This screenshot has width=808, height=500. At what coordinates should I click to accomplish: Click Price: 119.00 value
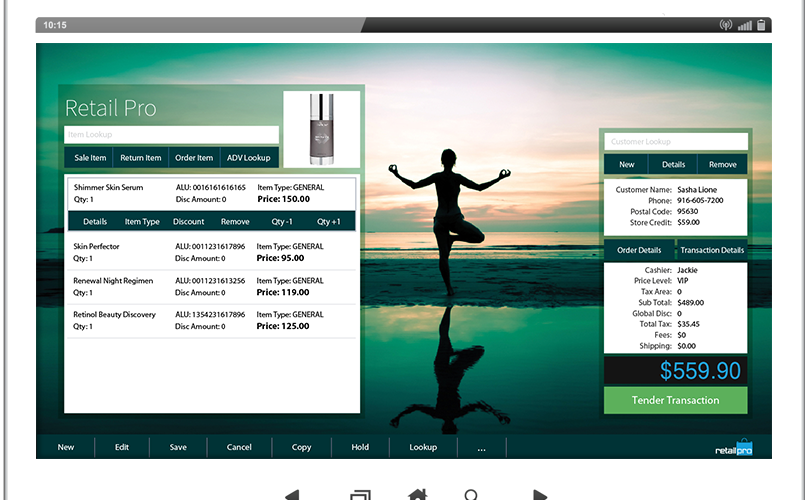283,292
